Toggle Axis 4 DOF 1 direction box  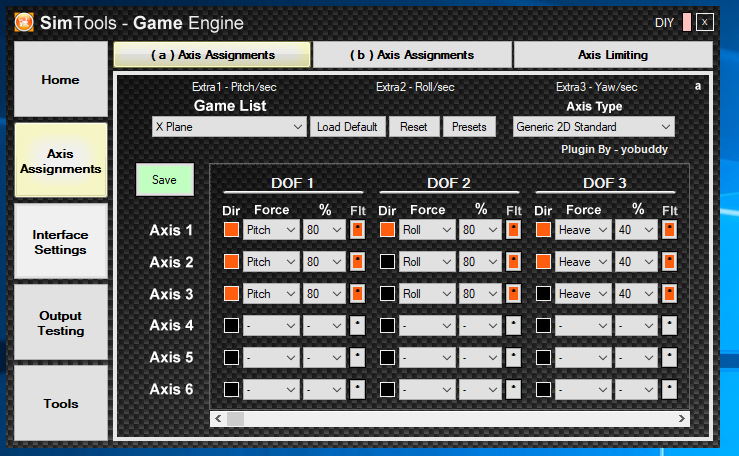coord(231,326)
